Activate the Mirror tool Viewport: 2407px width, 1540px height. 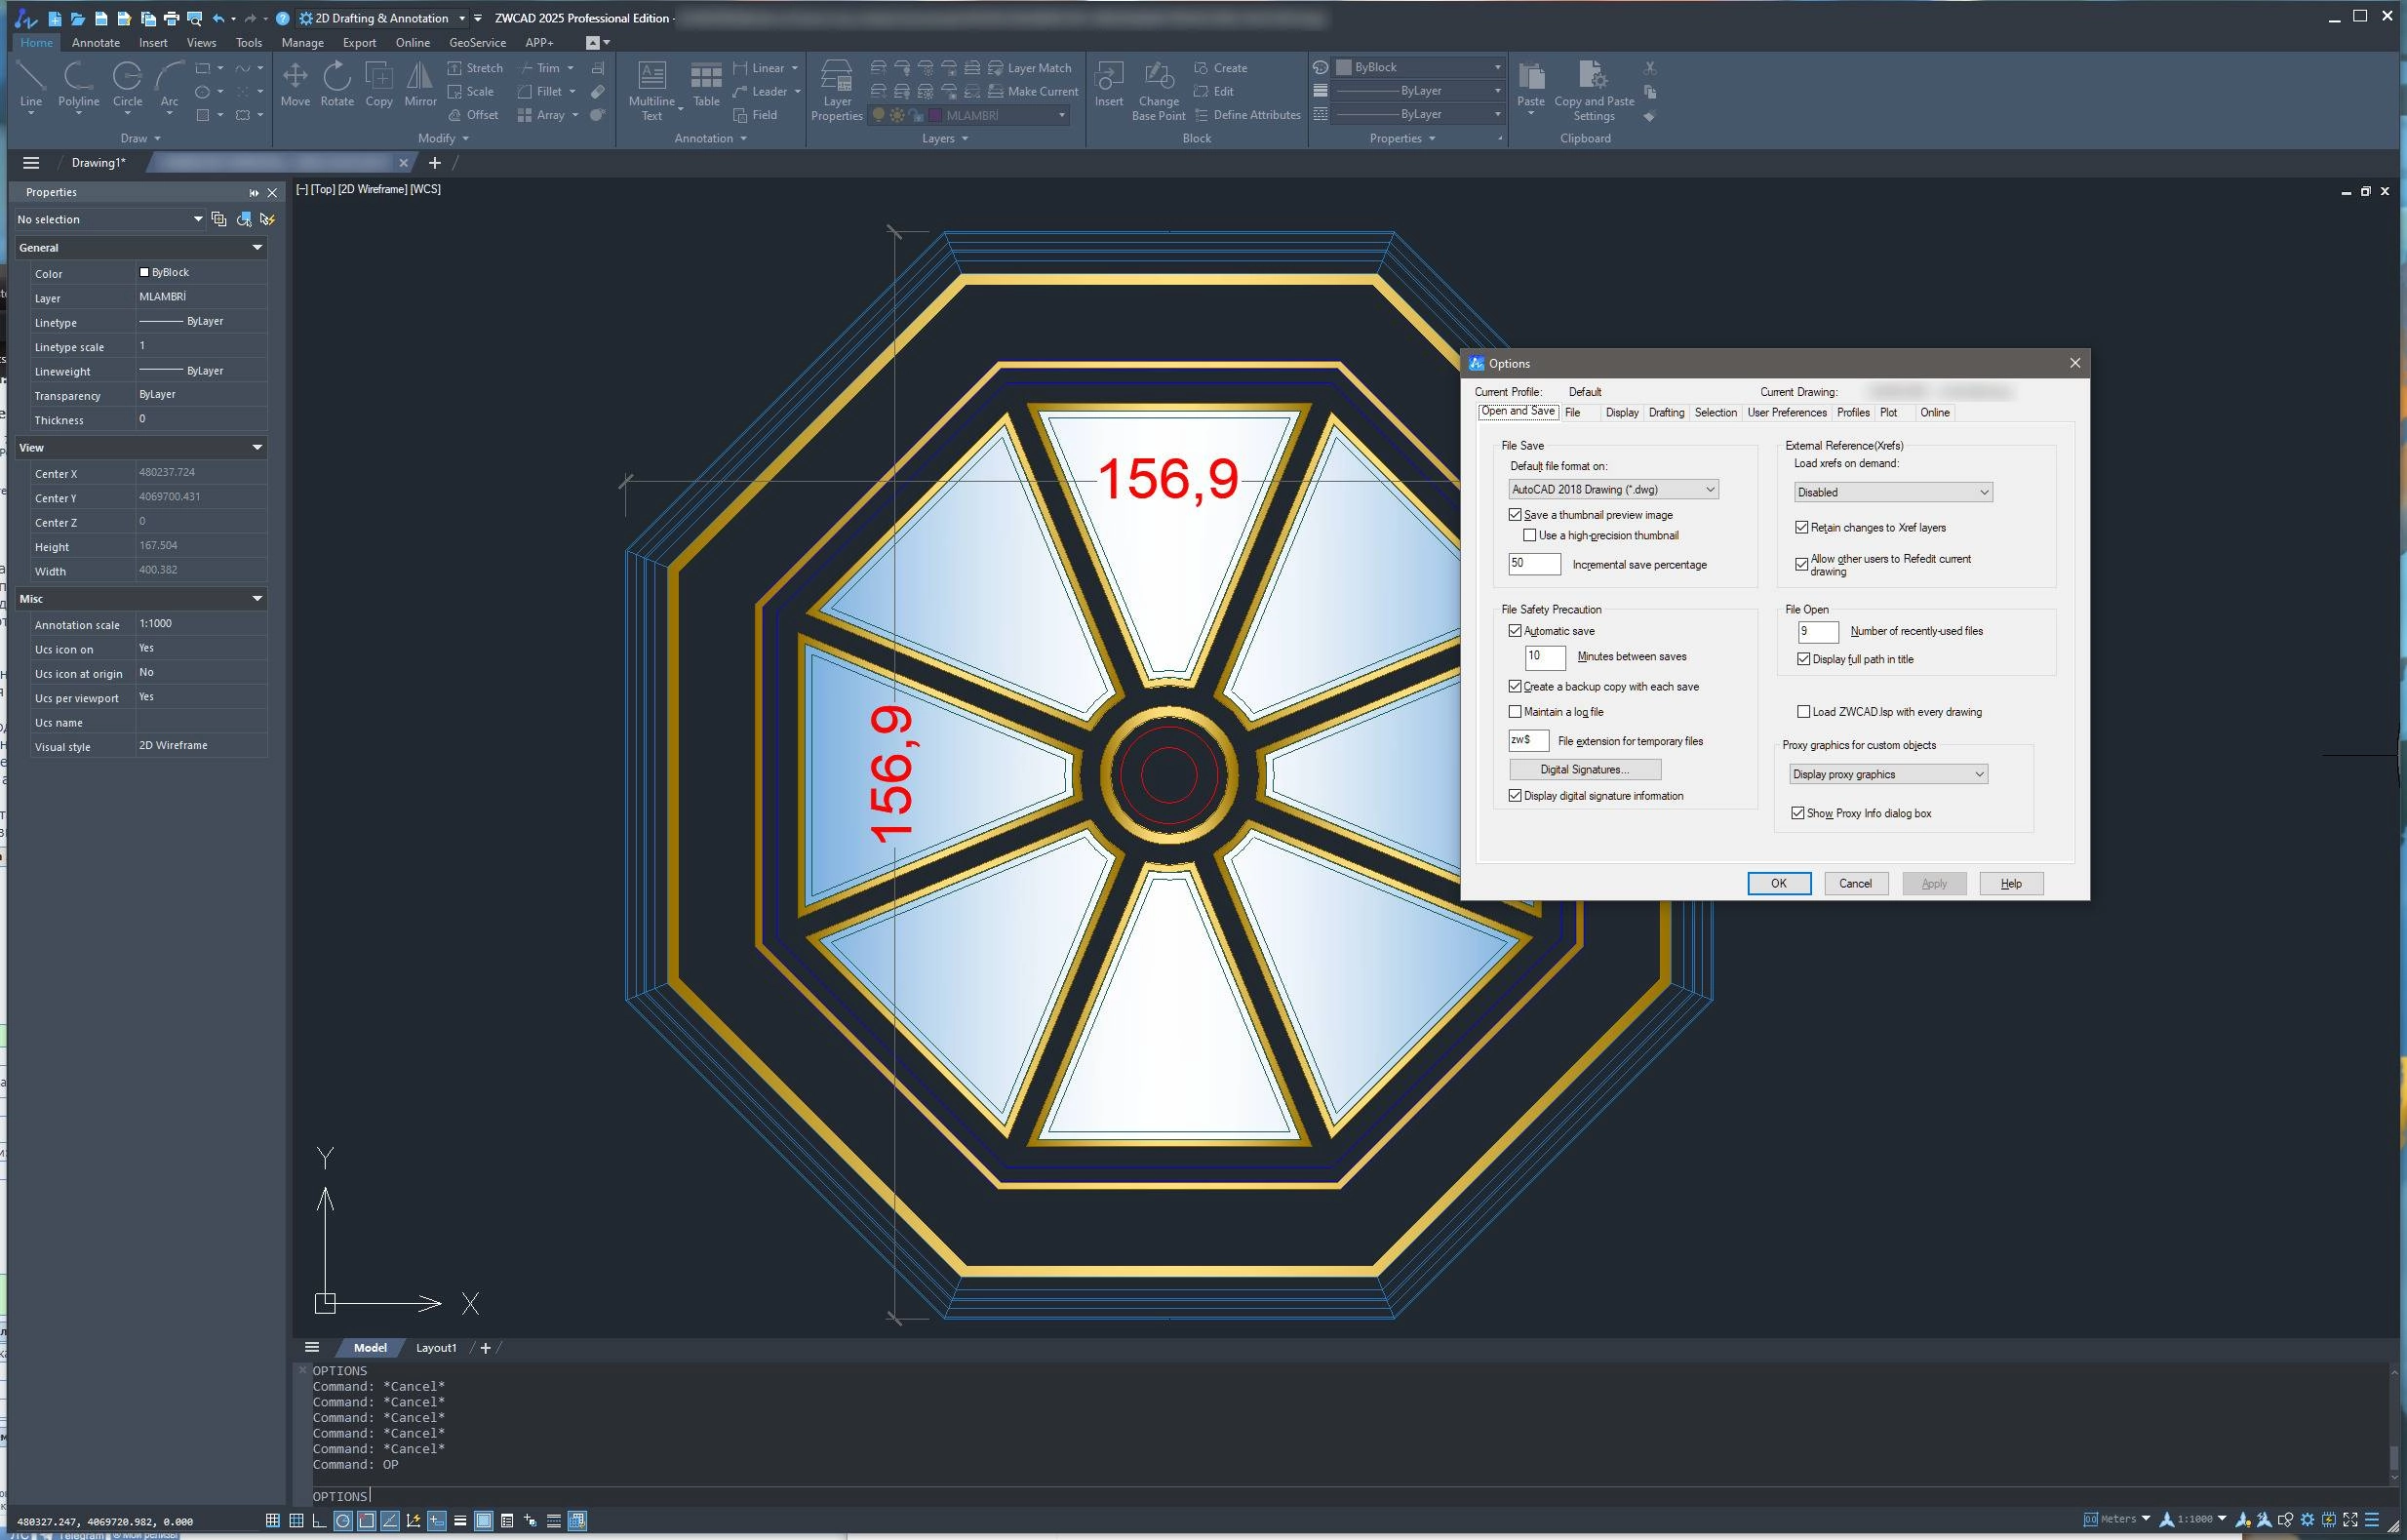click(x=420, y=83)
